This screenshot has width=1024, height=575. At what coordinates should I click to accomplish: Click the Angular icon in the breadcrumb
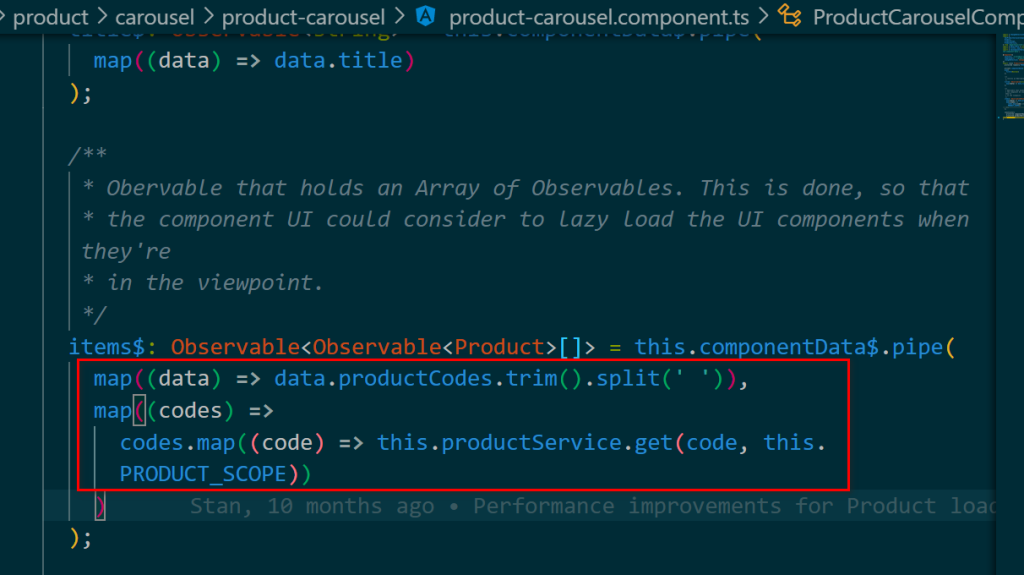(x=427, y=16)
